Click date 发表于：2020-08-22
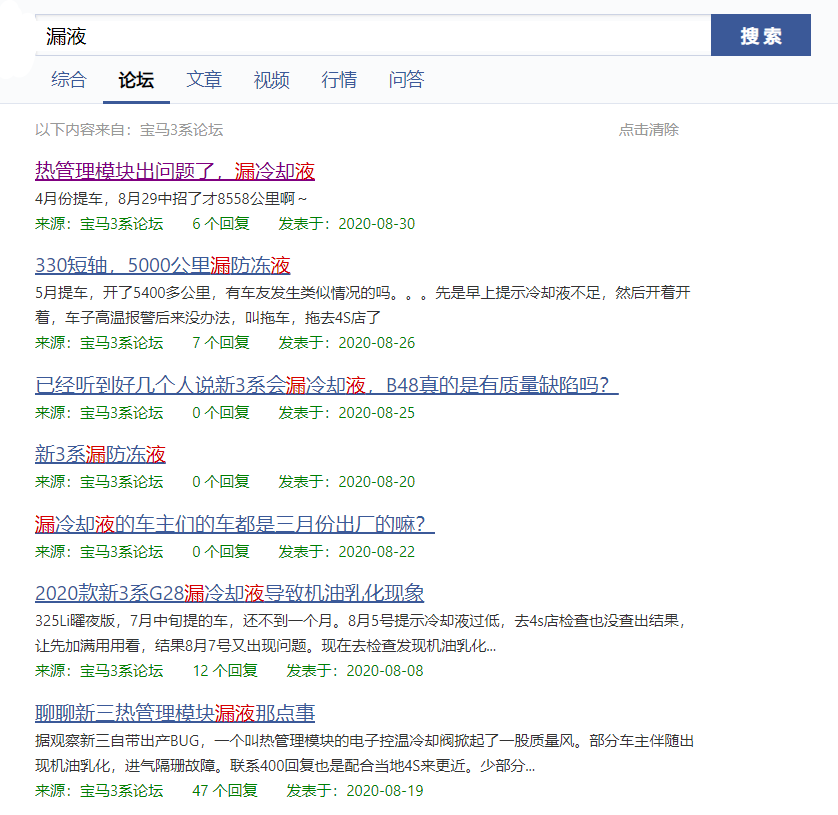The height and width of the screenshot is (815, 838). pos(346,552)
